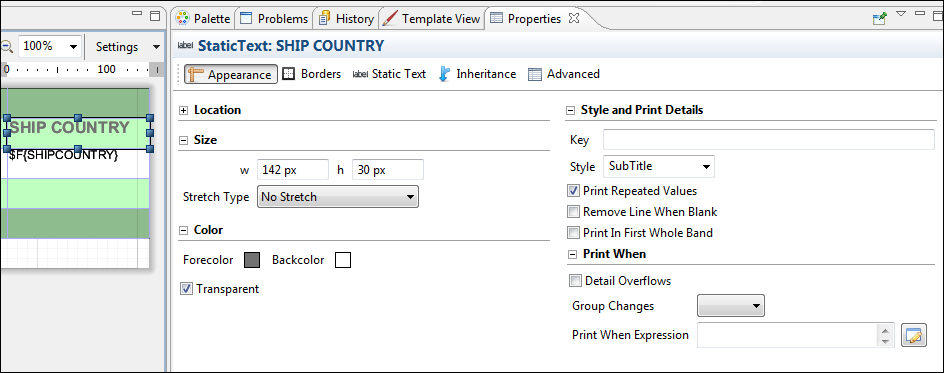Enable Remove Line When Blank

pos(574,212)
